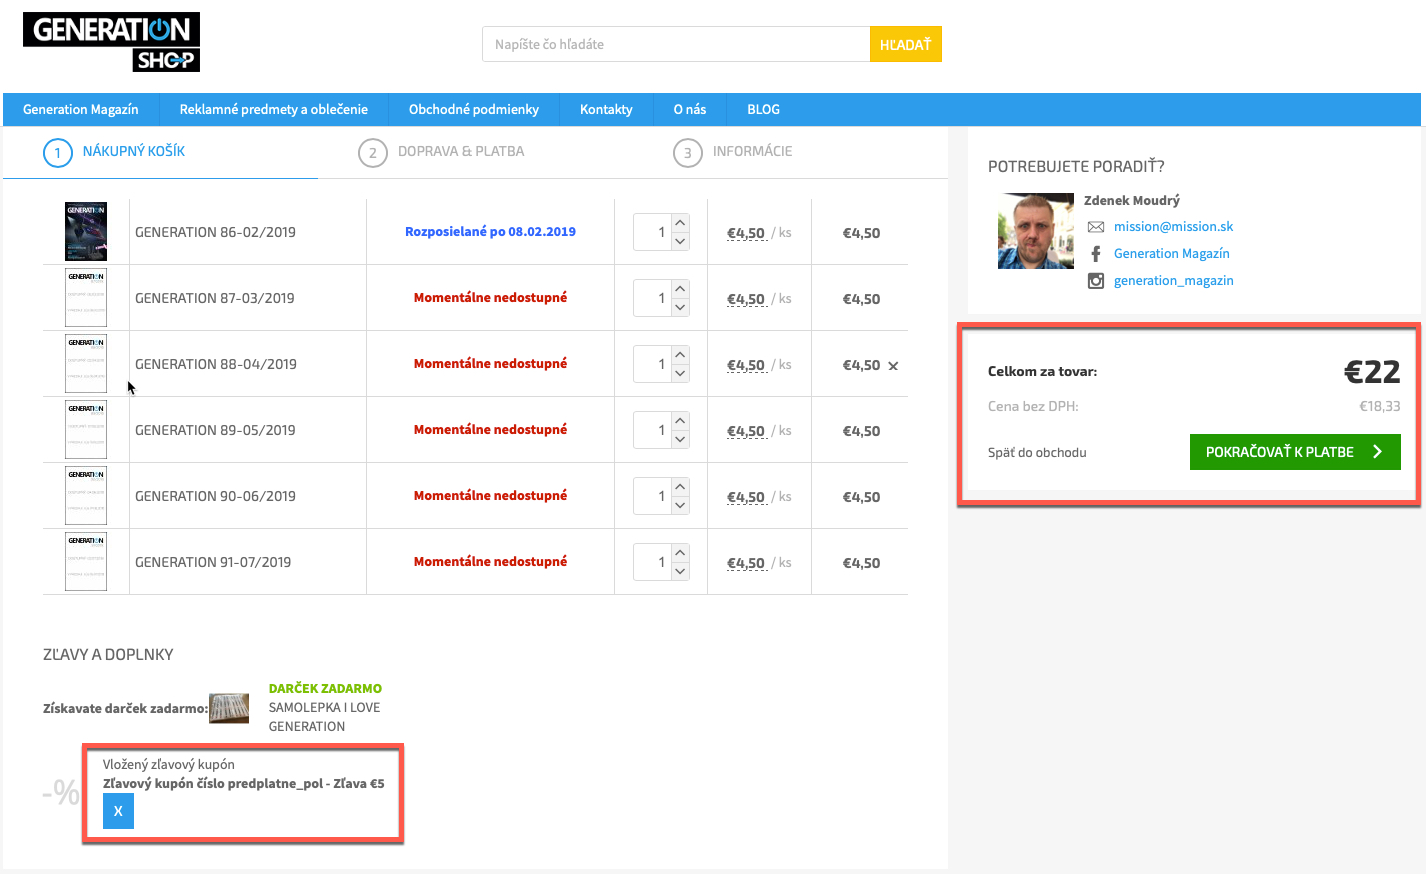1426x874 pixels.
Task: Click the quantity field of GENERATION 91-07/2019
Action: click(652, 562)
